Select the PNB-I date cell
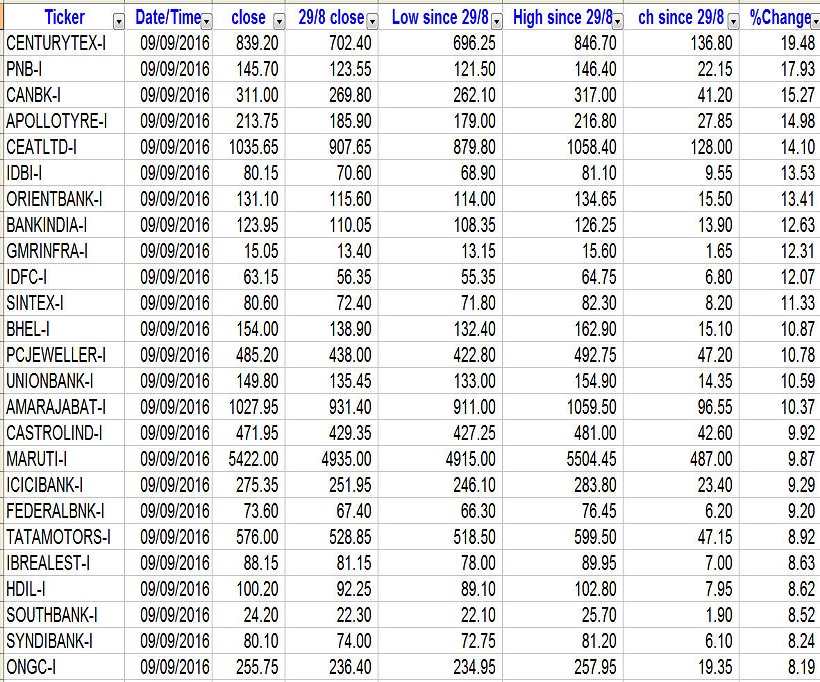 (175, 69)
